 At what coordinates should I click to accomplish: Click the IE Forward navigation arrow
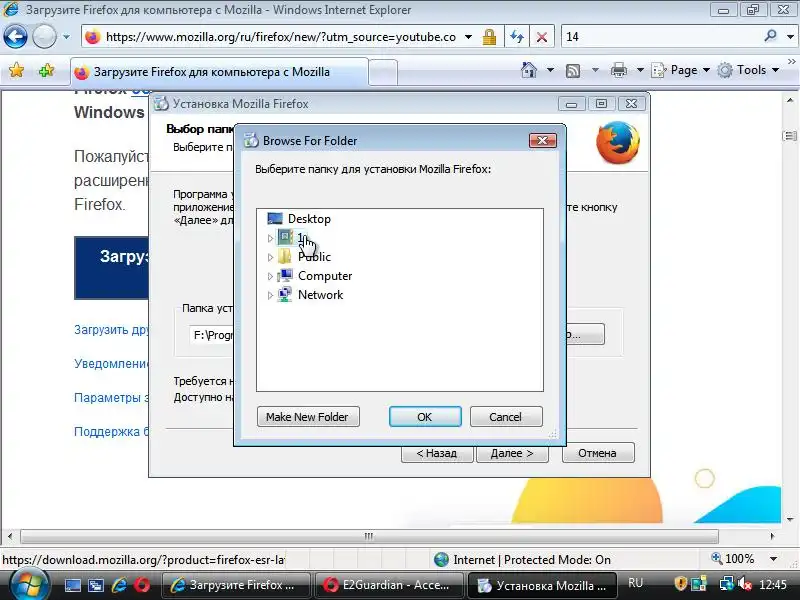click(44, 37)
